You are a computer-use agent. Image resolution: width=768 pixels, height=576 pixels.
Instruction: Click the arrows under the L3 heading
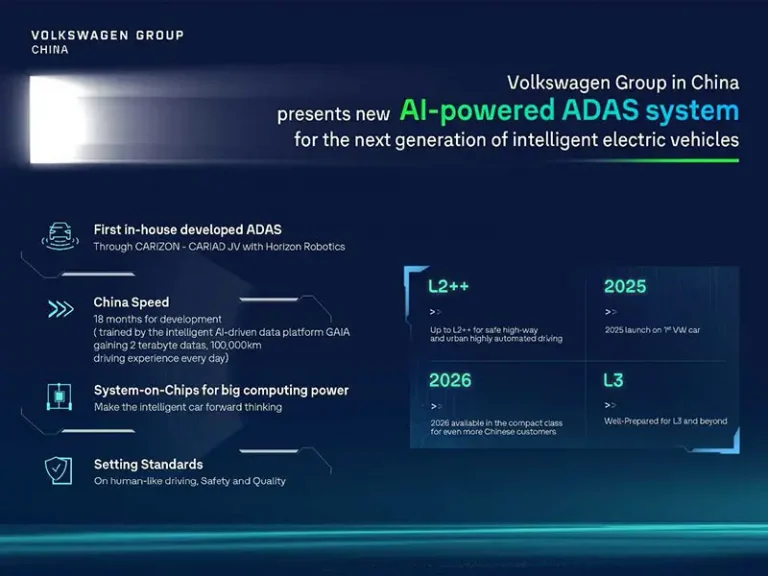pos(610,405)
